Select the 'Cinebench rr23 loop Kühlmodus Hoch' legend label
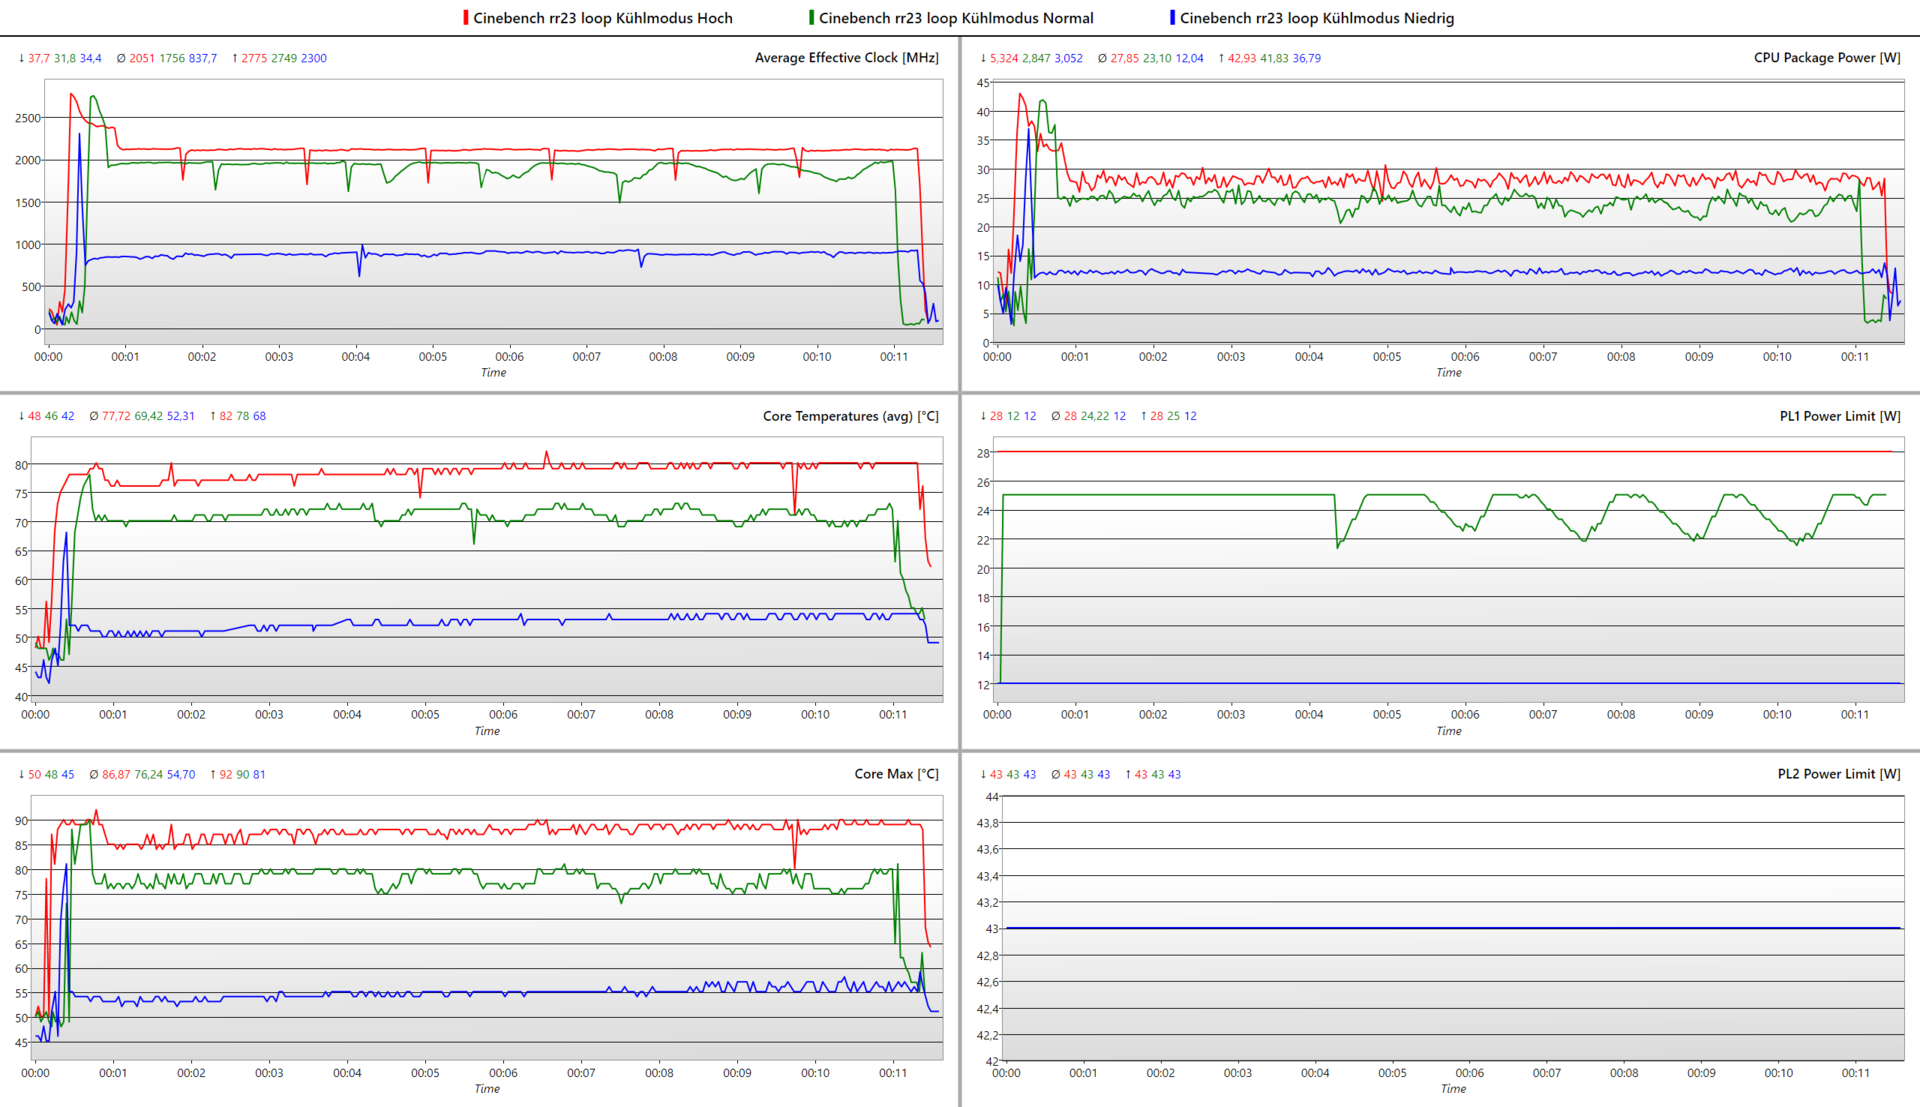Viewport: 1920px width, 1107px height. [x=602, y=18]
